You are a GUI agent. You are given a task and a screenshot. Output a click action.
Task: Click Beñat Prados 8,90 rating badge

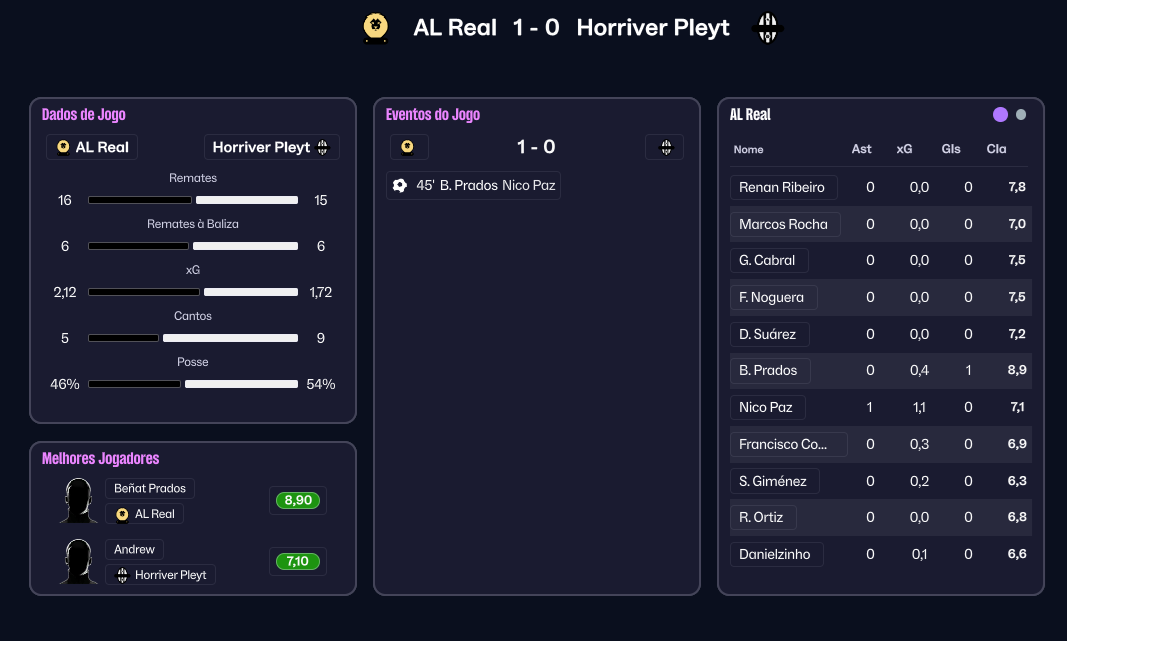pos(297,500)
